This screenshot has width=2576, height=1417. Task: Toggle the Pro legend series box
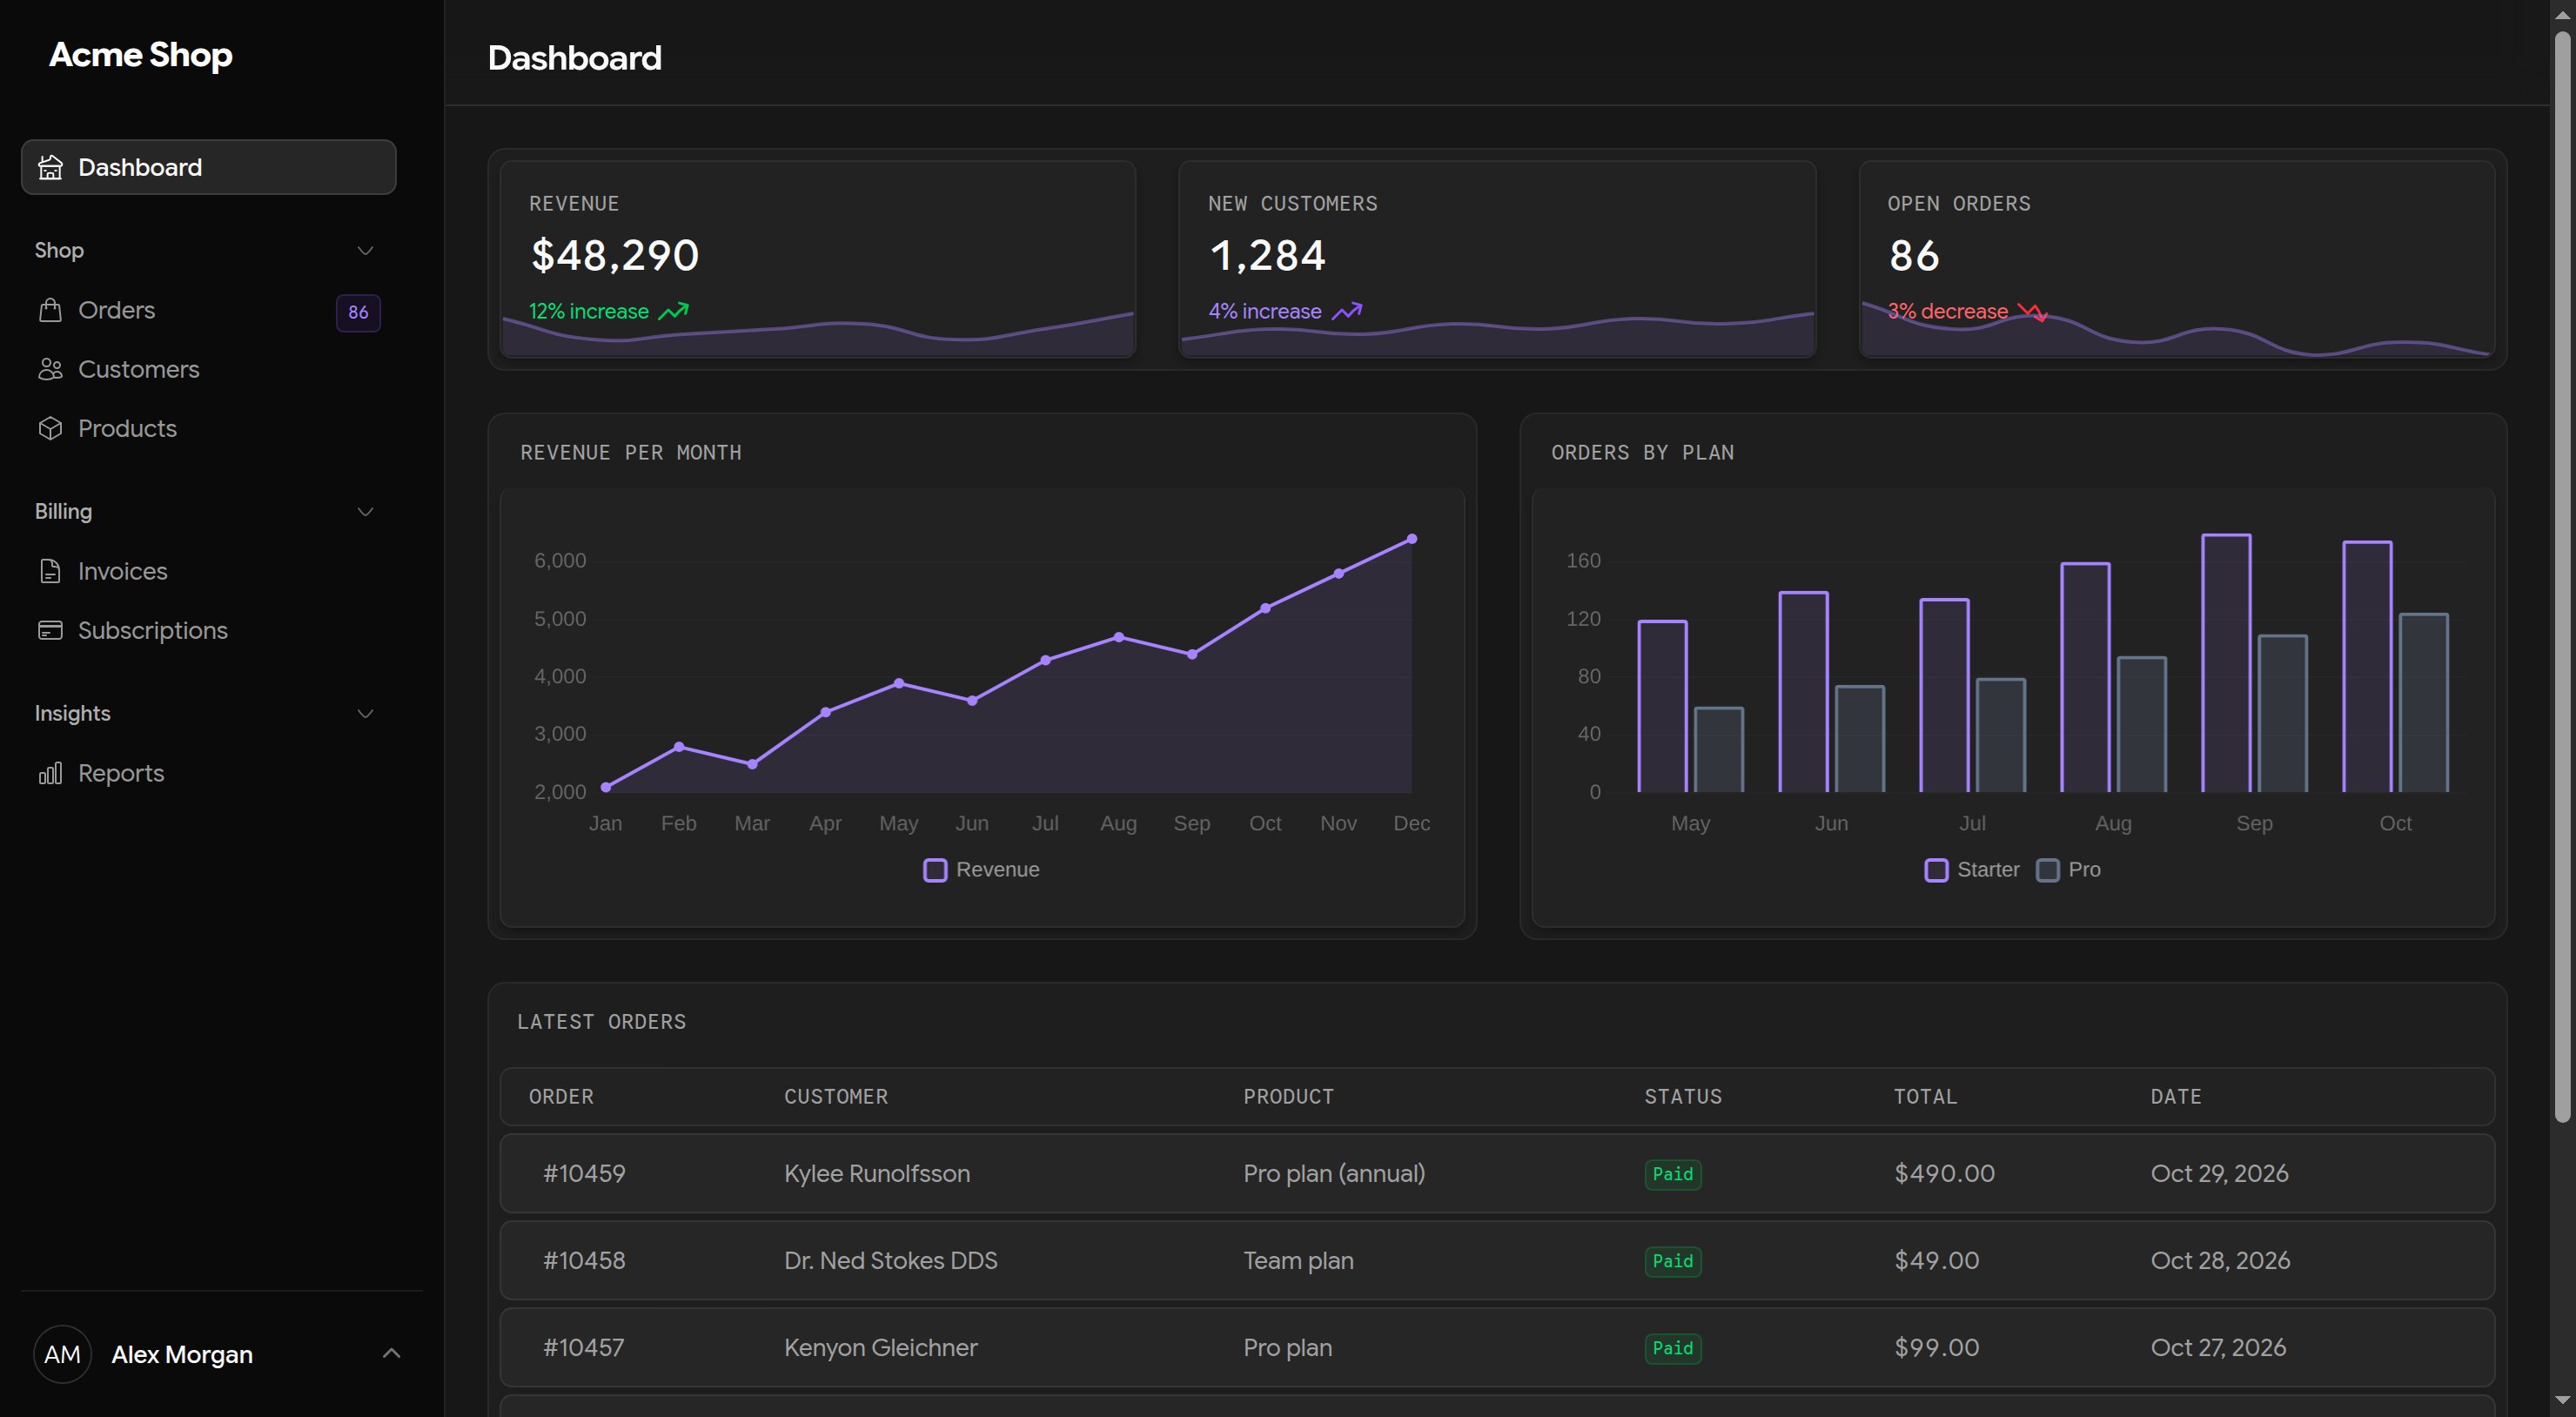click(x=2048, y=870)
